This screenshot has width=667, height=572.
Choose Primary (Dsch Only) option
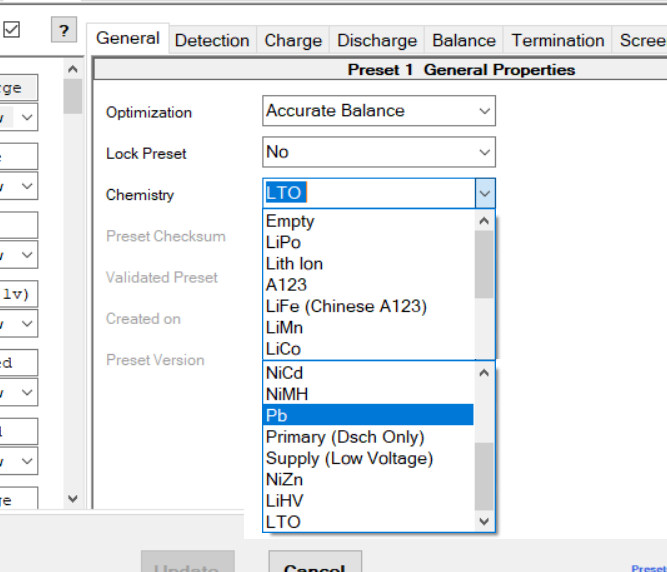click(x=345, y=437)
